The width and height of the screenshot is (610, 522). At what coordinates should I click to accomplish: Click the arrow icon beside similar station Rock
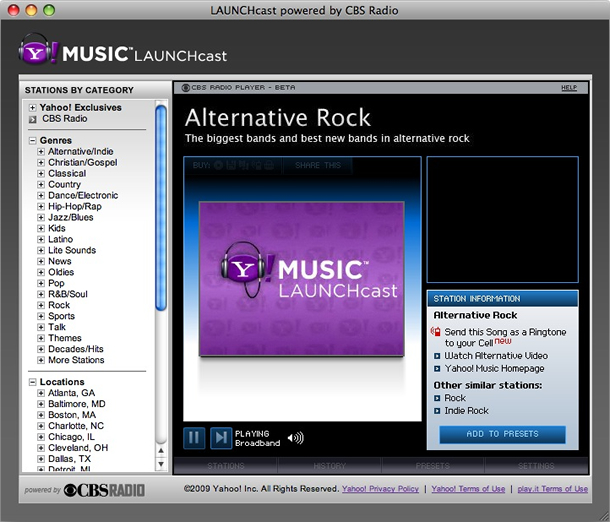tap(437, 398)
